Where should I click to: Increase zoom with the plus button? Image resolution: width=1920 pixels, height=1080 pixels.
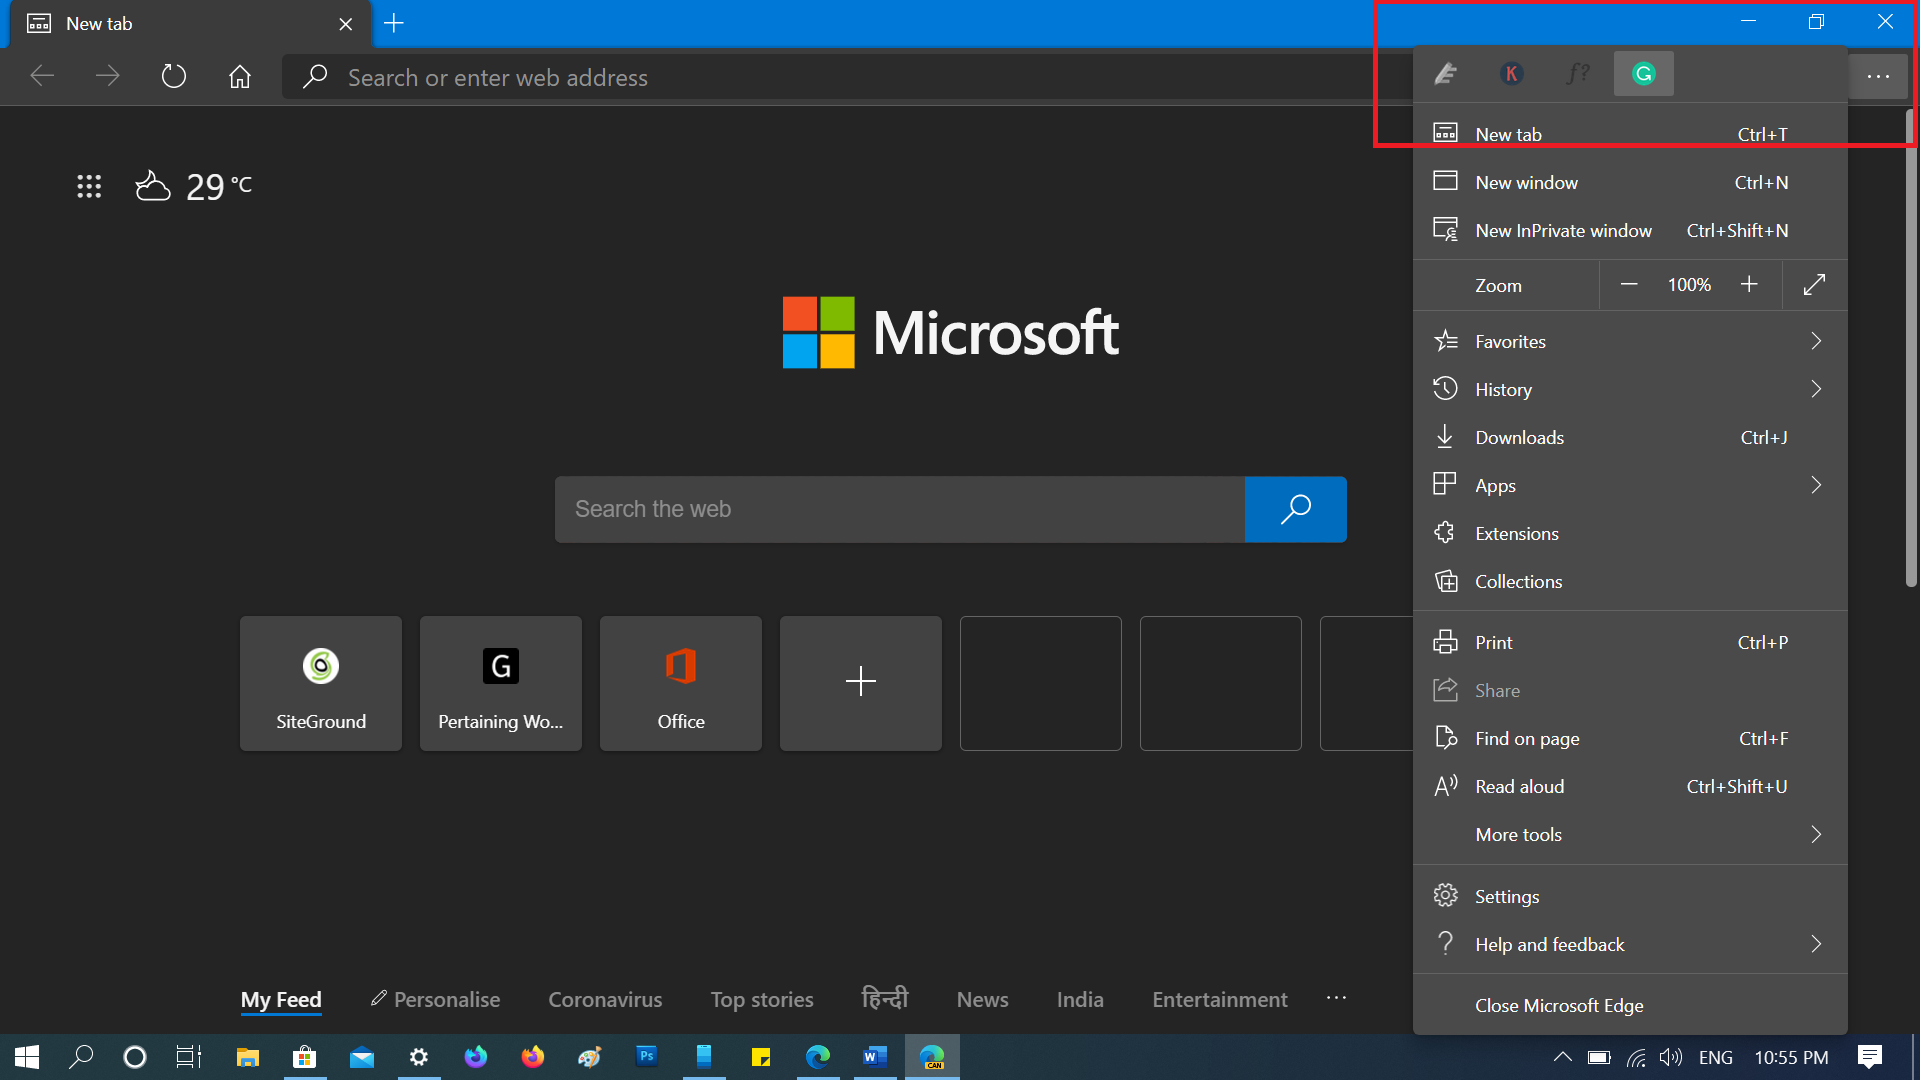point(1749,284)
